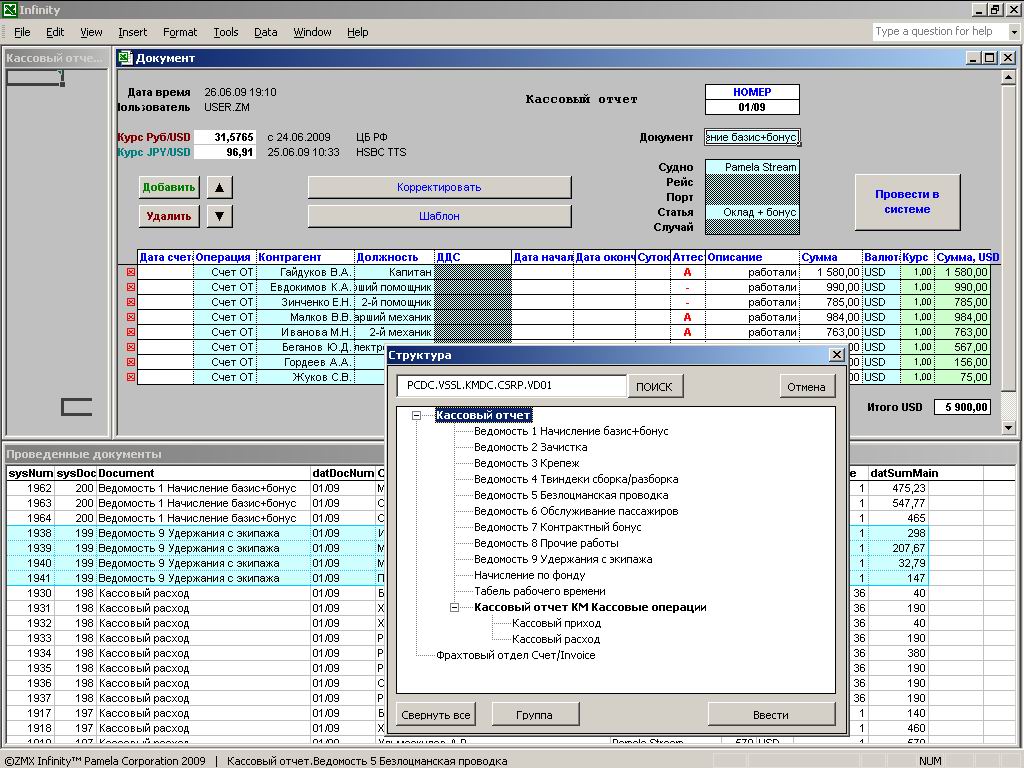Click the Группа button
This screenshot has height=768, width=1024.
point(534,714)
